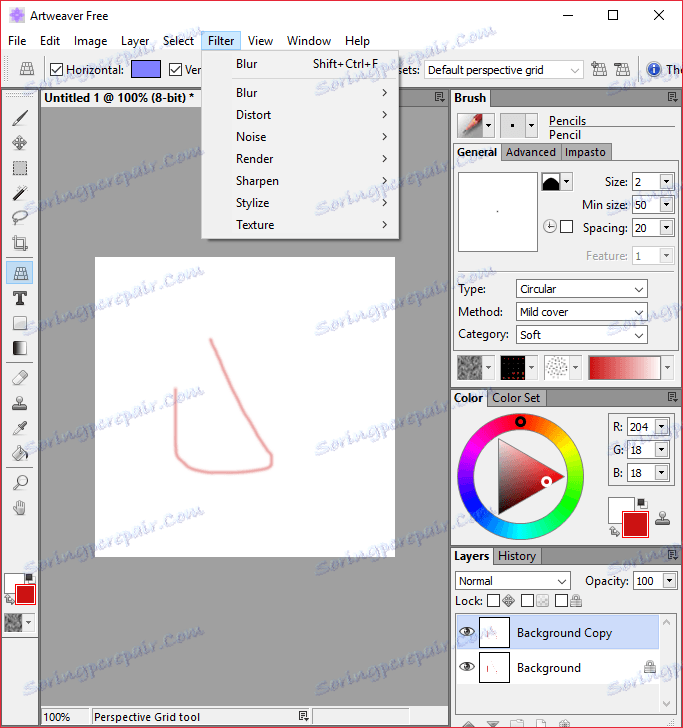Open the Noise filter submenu

click(x=300, y=136)
